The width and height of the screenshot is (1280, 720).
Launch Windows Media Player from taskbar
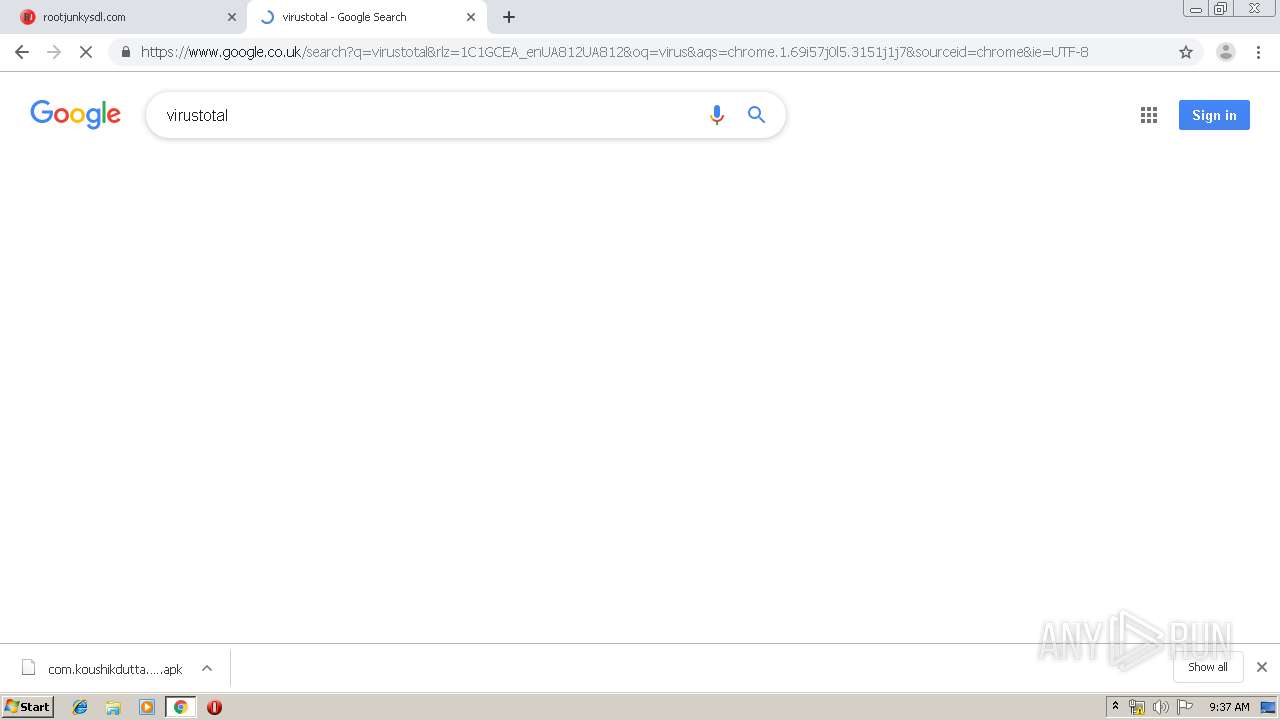tap(147, 707)
